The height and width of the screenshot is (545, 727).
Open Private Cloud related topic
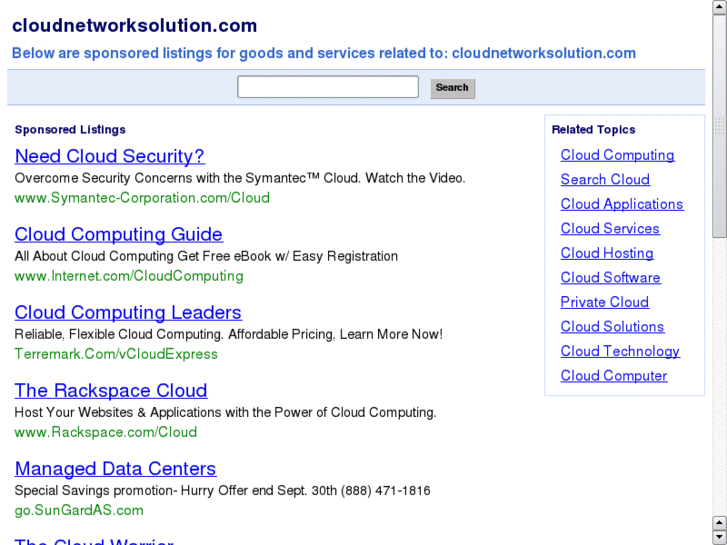coord(604,302)
